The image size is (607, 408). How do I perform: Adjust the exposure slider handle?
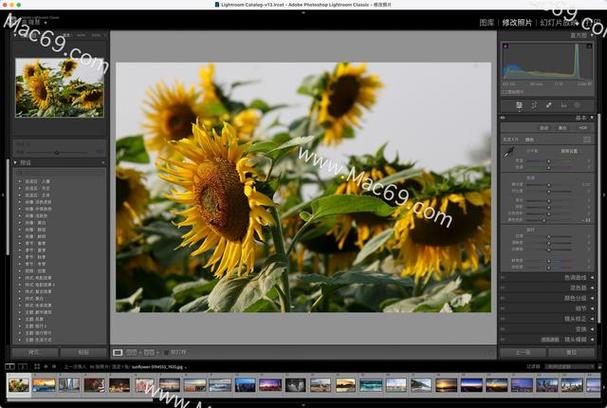(549, 185)
